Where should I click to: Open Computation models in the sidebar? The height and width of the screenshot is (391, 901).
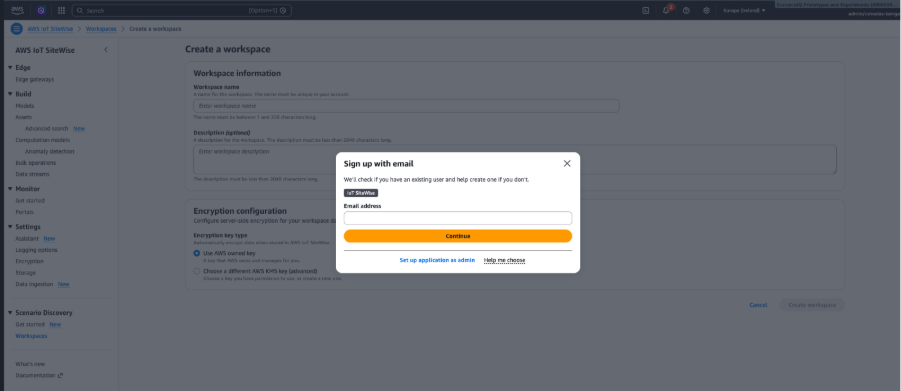coord(43,140)
